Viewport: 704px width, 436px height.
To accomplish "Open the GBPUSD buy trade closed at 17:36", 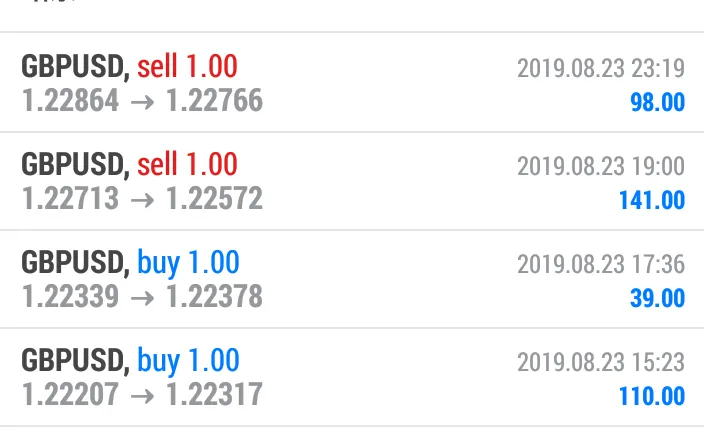I will pos(352,279).
